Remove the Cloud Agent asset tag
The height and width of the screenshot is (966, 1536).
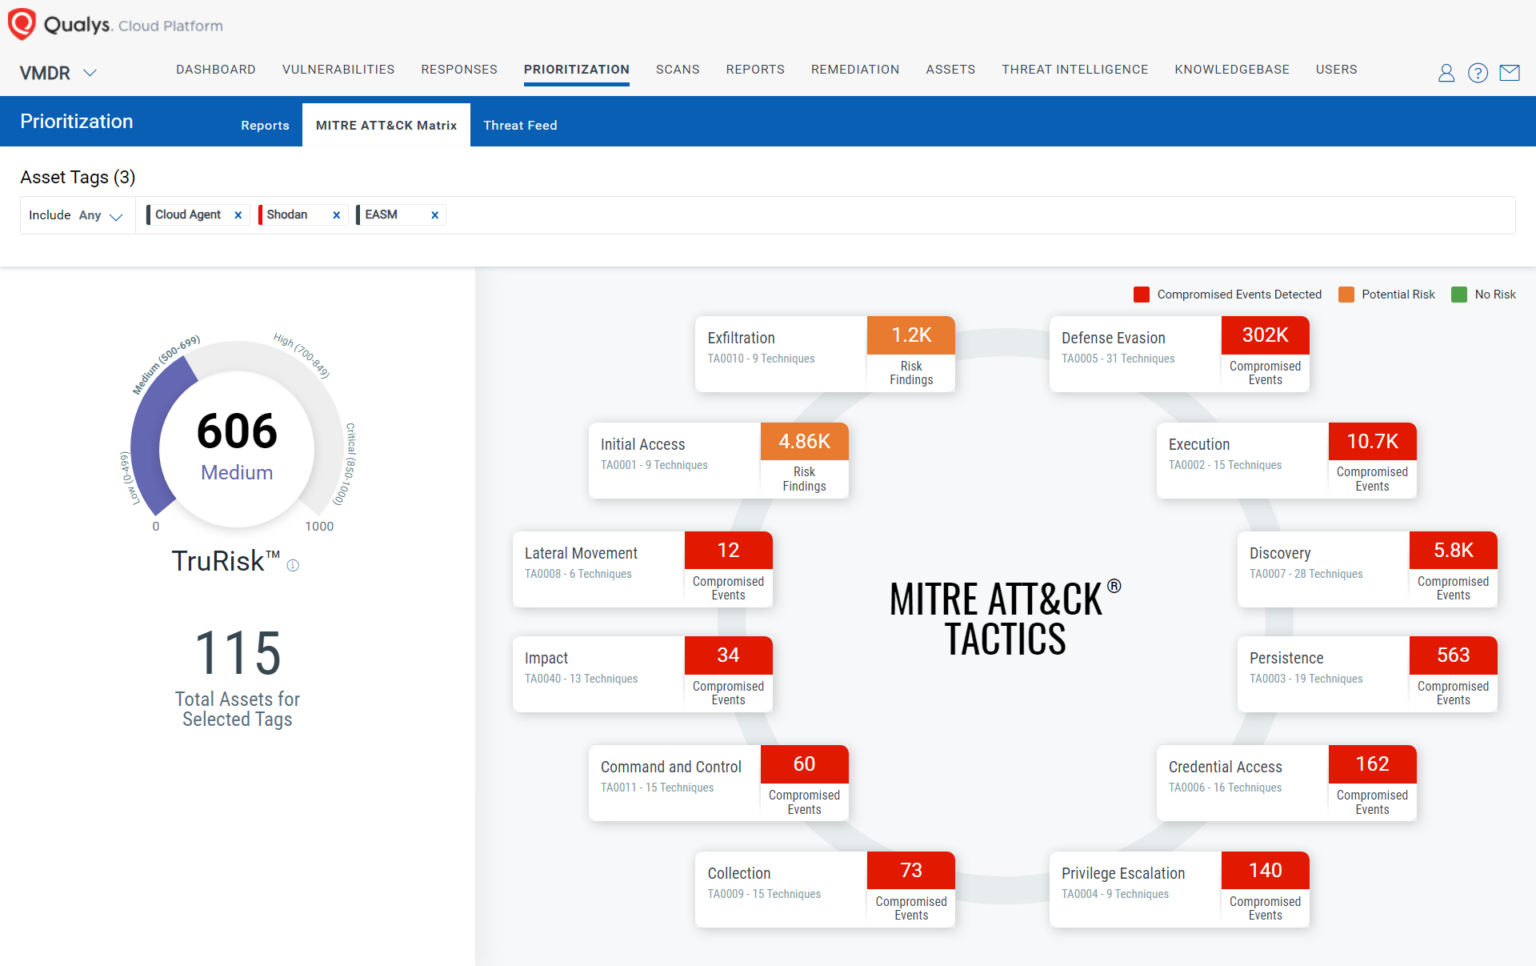pyautogui.click(x=238, y=214)
